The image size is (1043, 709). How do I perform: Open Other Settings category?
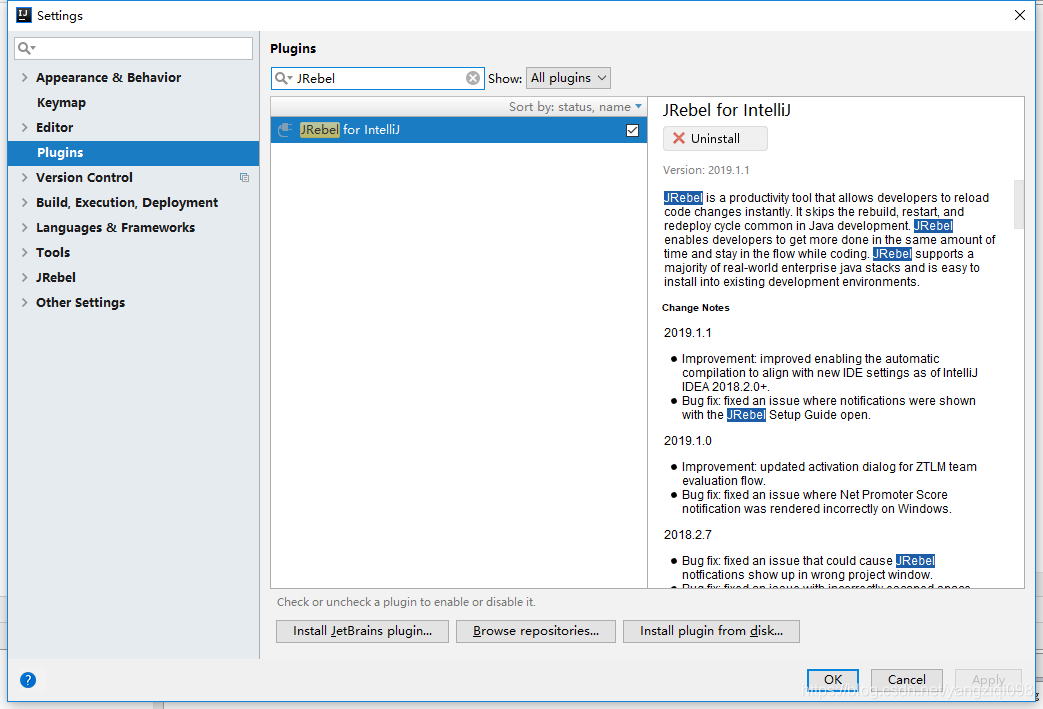tap(80, 302)
